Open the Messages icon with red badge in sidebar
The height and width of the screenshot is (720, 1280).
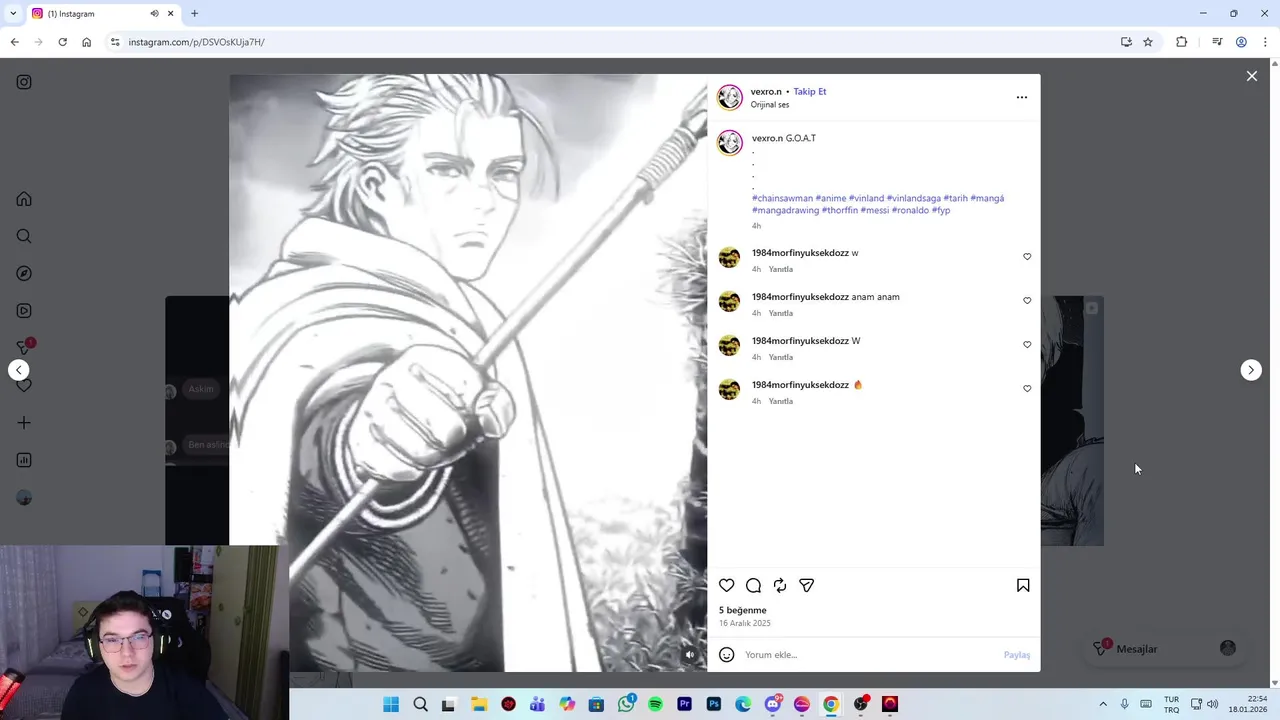25,347
